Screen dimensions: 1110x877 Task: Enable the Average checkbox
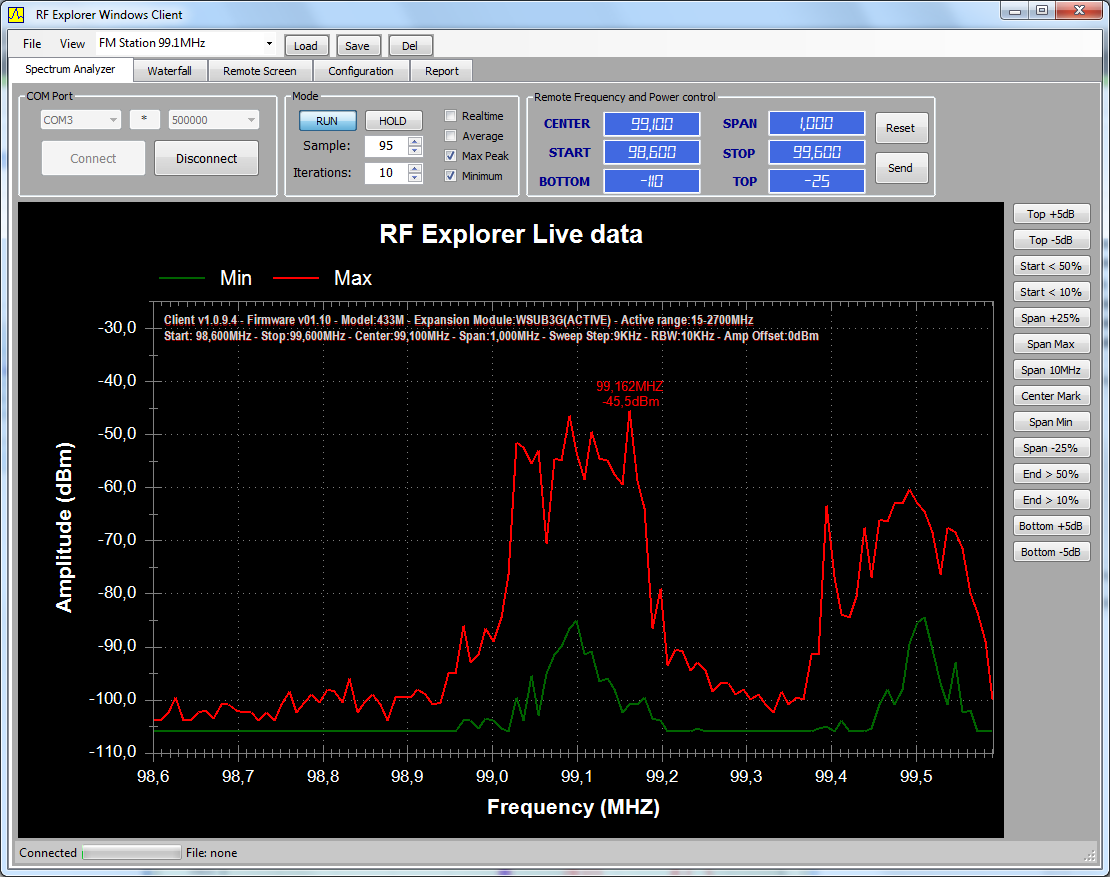coord(450,136)
